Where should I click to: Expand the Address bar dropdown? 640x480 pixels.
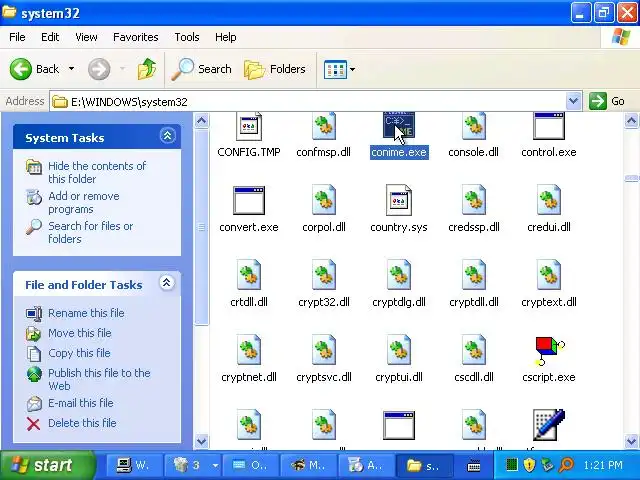(573, 101)
